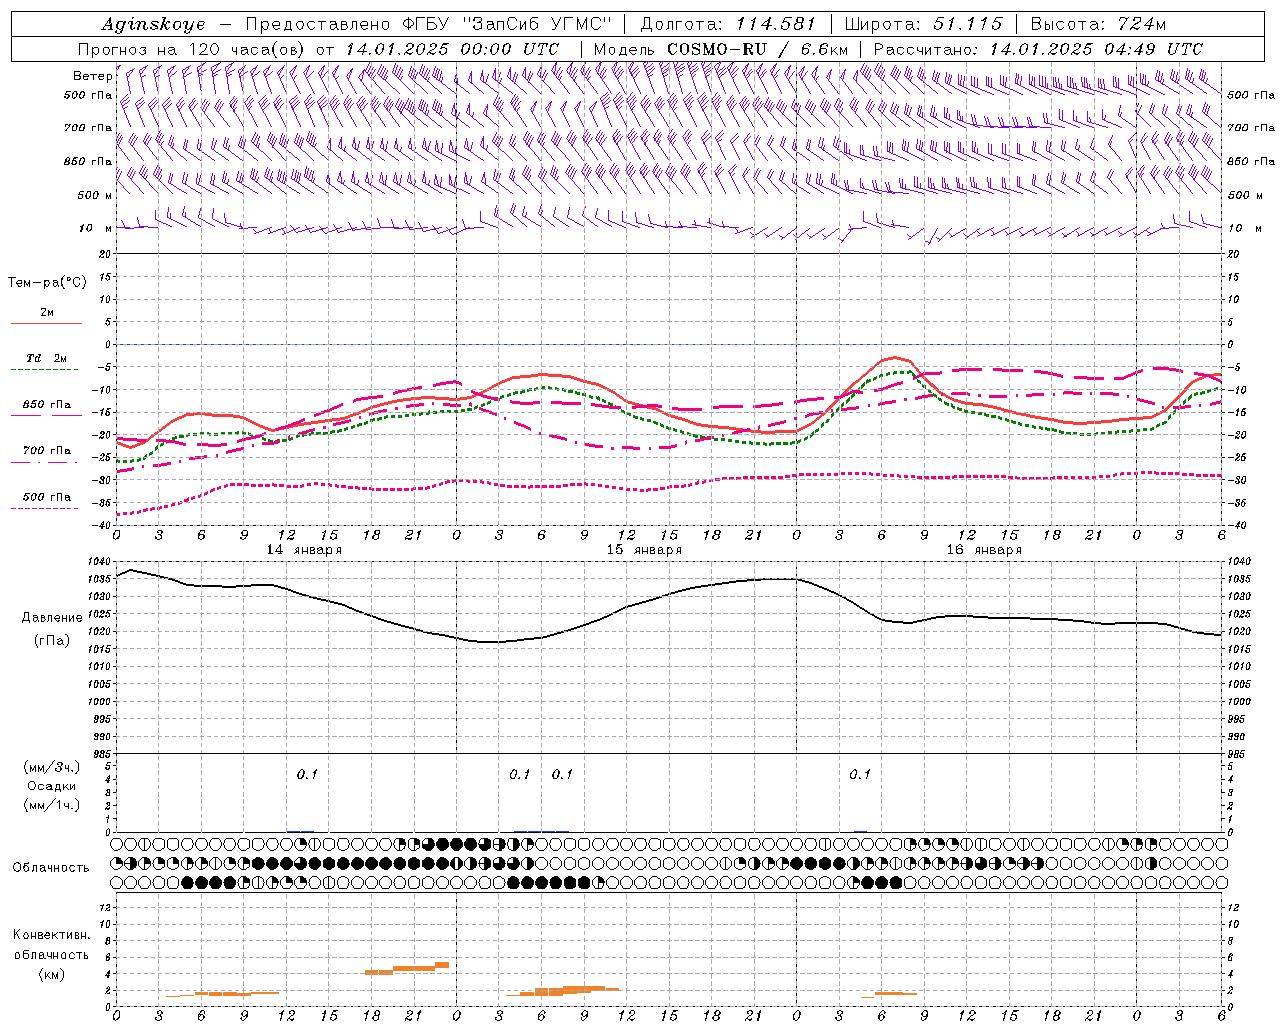The height and width of the screenshot is (1024, 1280).
Task: Click the solid line sample above "2м" legend
Action: click(x=46, y=324)
